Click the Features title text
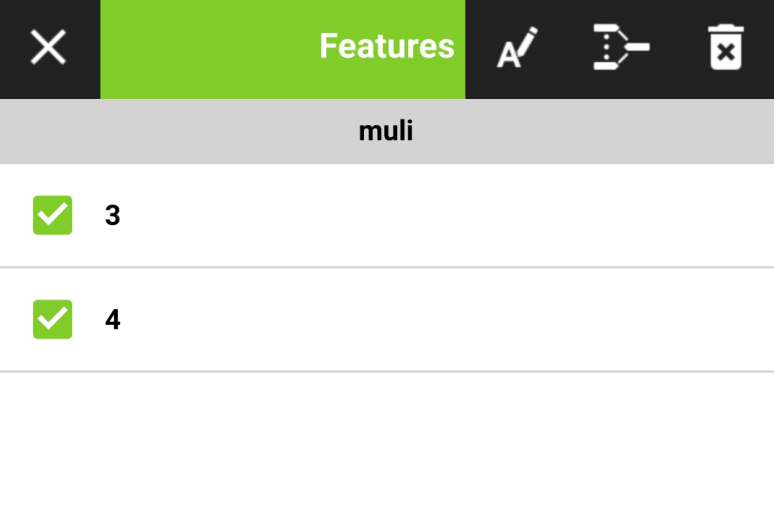The width and height of the screenshot is (774, 514). [386, 47]
